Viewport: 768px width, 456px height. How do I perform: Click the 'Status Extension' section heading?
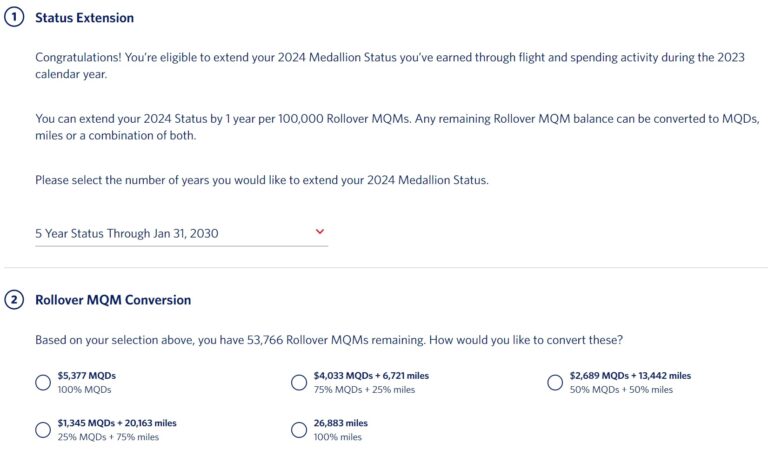click(x=84, y=18)
